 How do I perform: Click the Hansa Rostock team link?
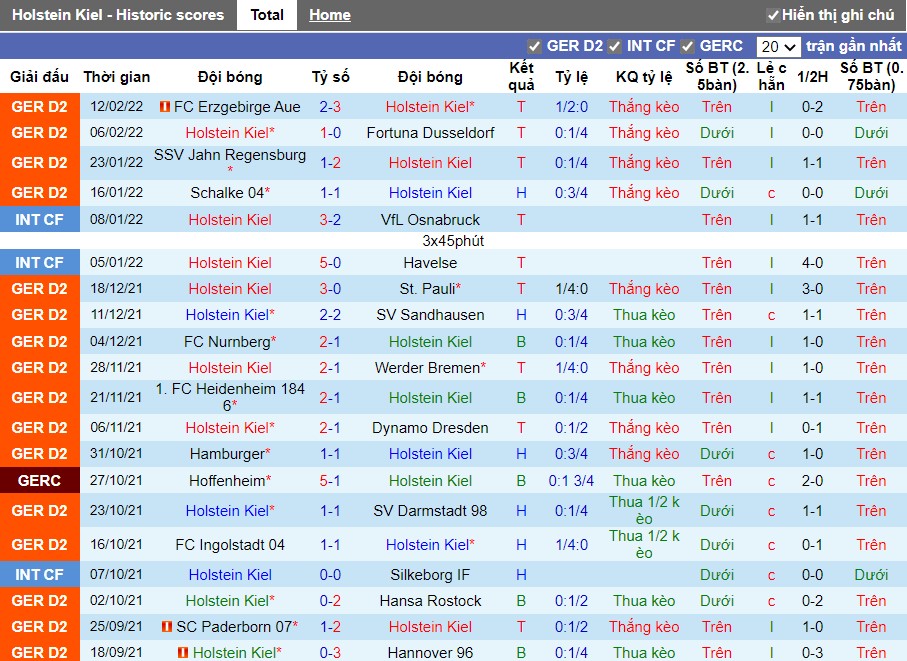point(430,601)
